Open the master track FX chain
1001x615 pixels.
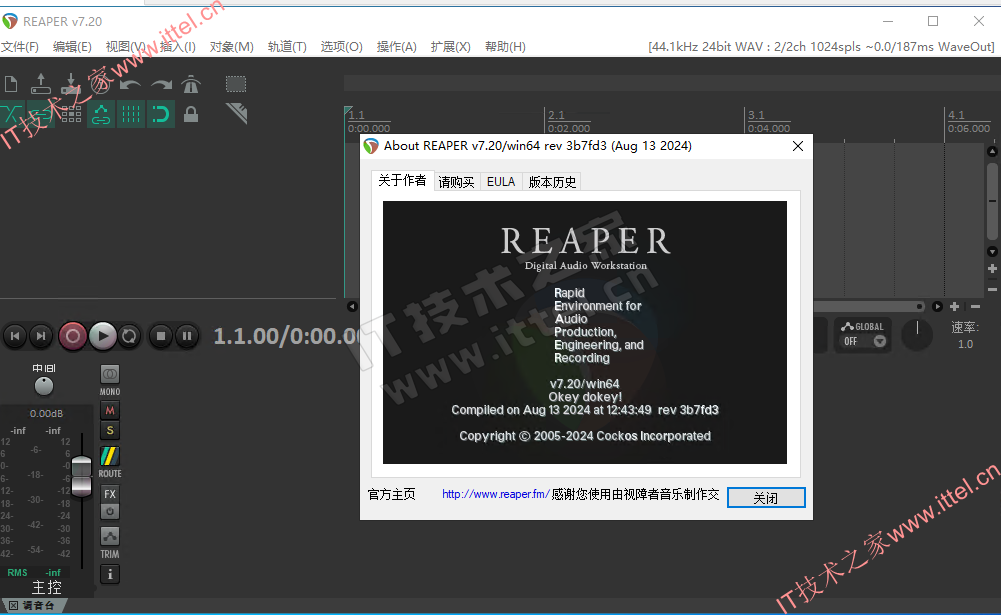tap(110, 494)
